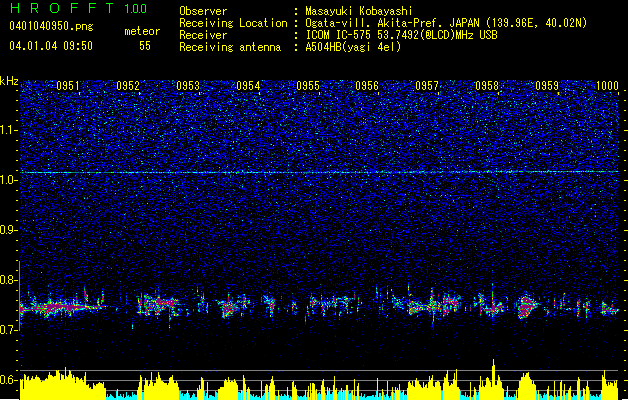
Task: Click the 0951 time marker
Action: [x=68, y=86]
